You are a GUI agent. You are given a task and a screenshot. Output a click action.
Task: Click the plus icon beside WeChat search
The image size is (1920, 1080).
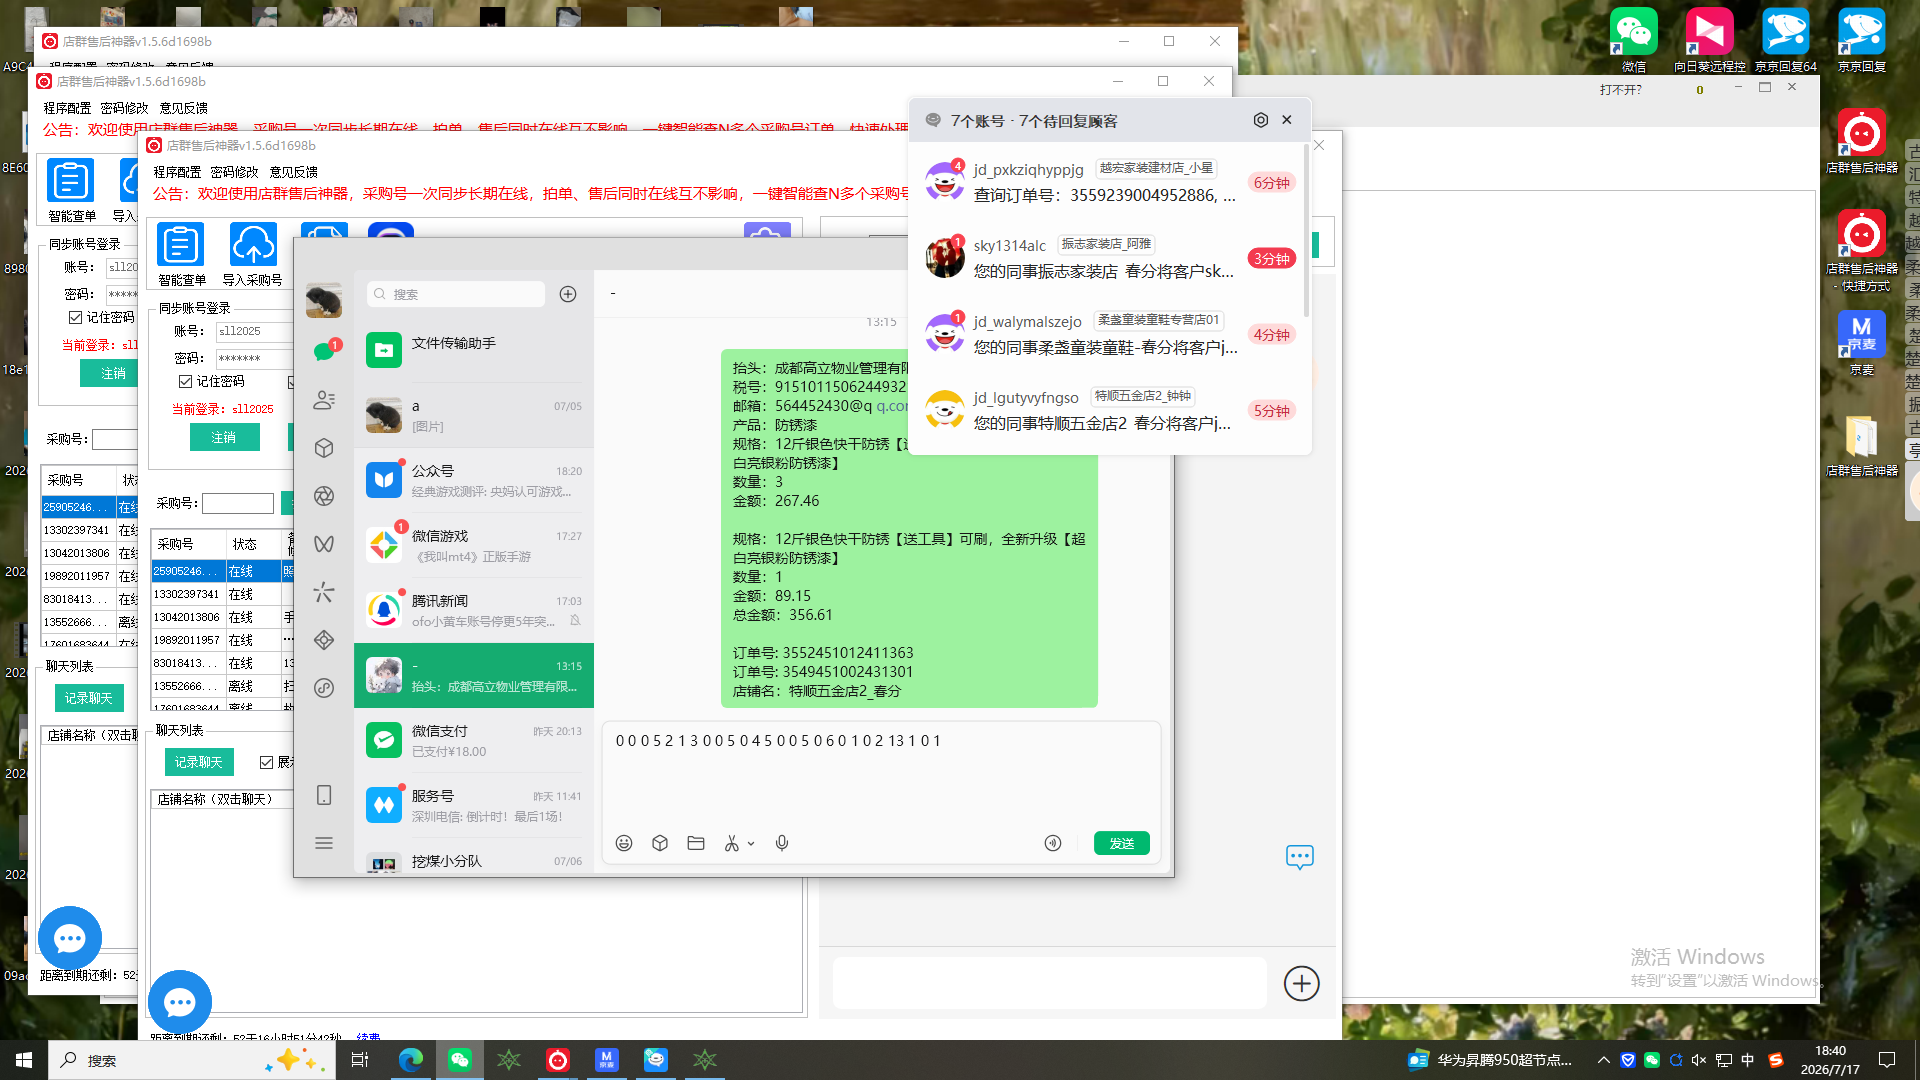pyautogui.click(x=568, y=294)
